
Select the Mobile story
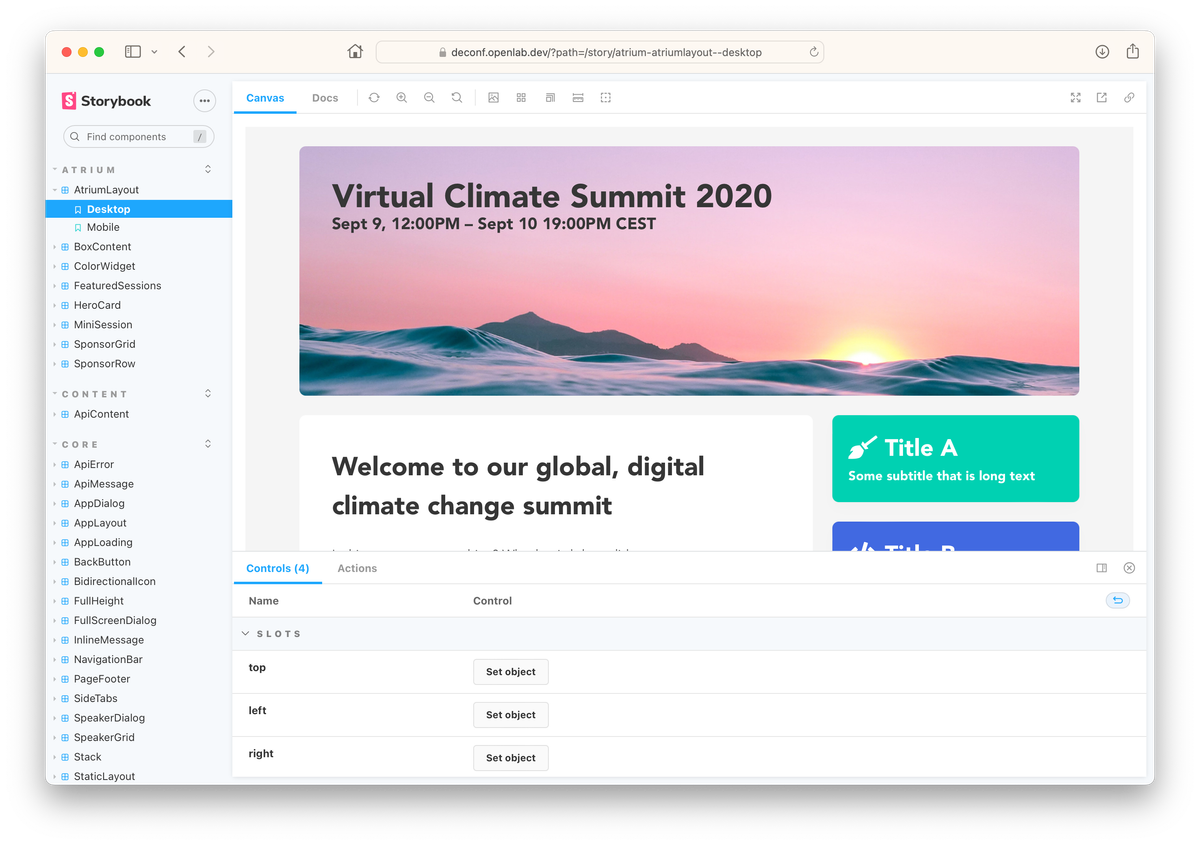point(103,228)
